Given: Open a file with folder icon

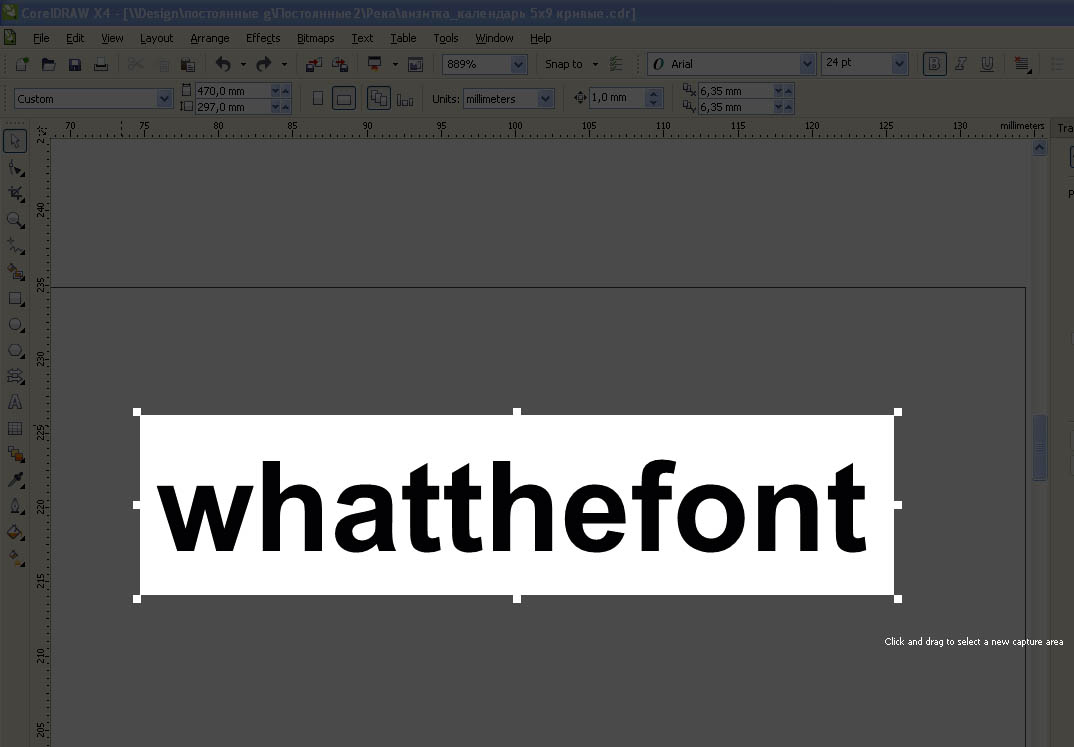Looking at the screenshot, I should (x=48, y=64).
